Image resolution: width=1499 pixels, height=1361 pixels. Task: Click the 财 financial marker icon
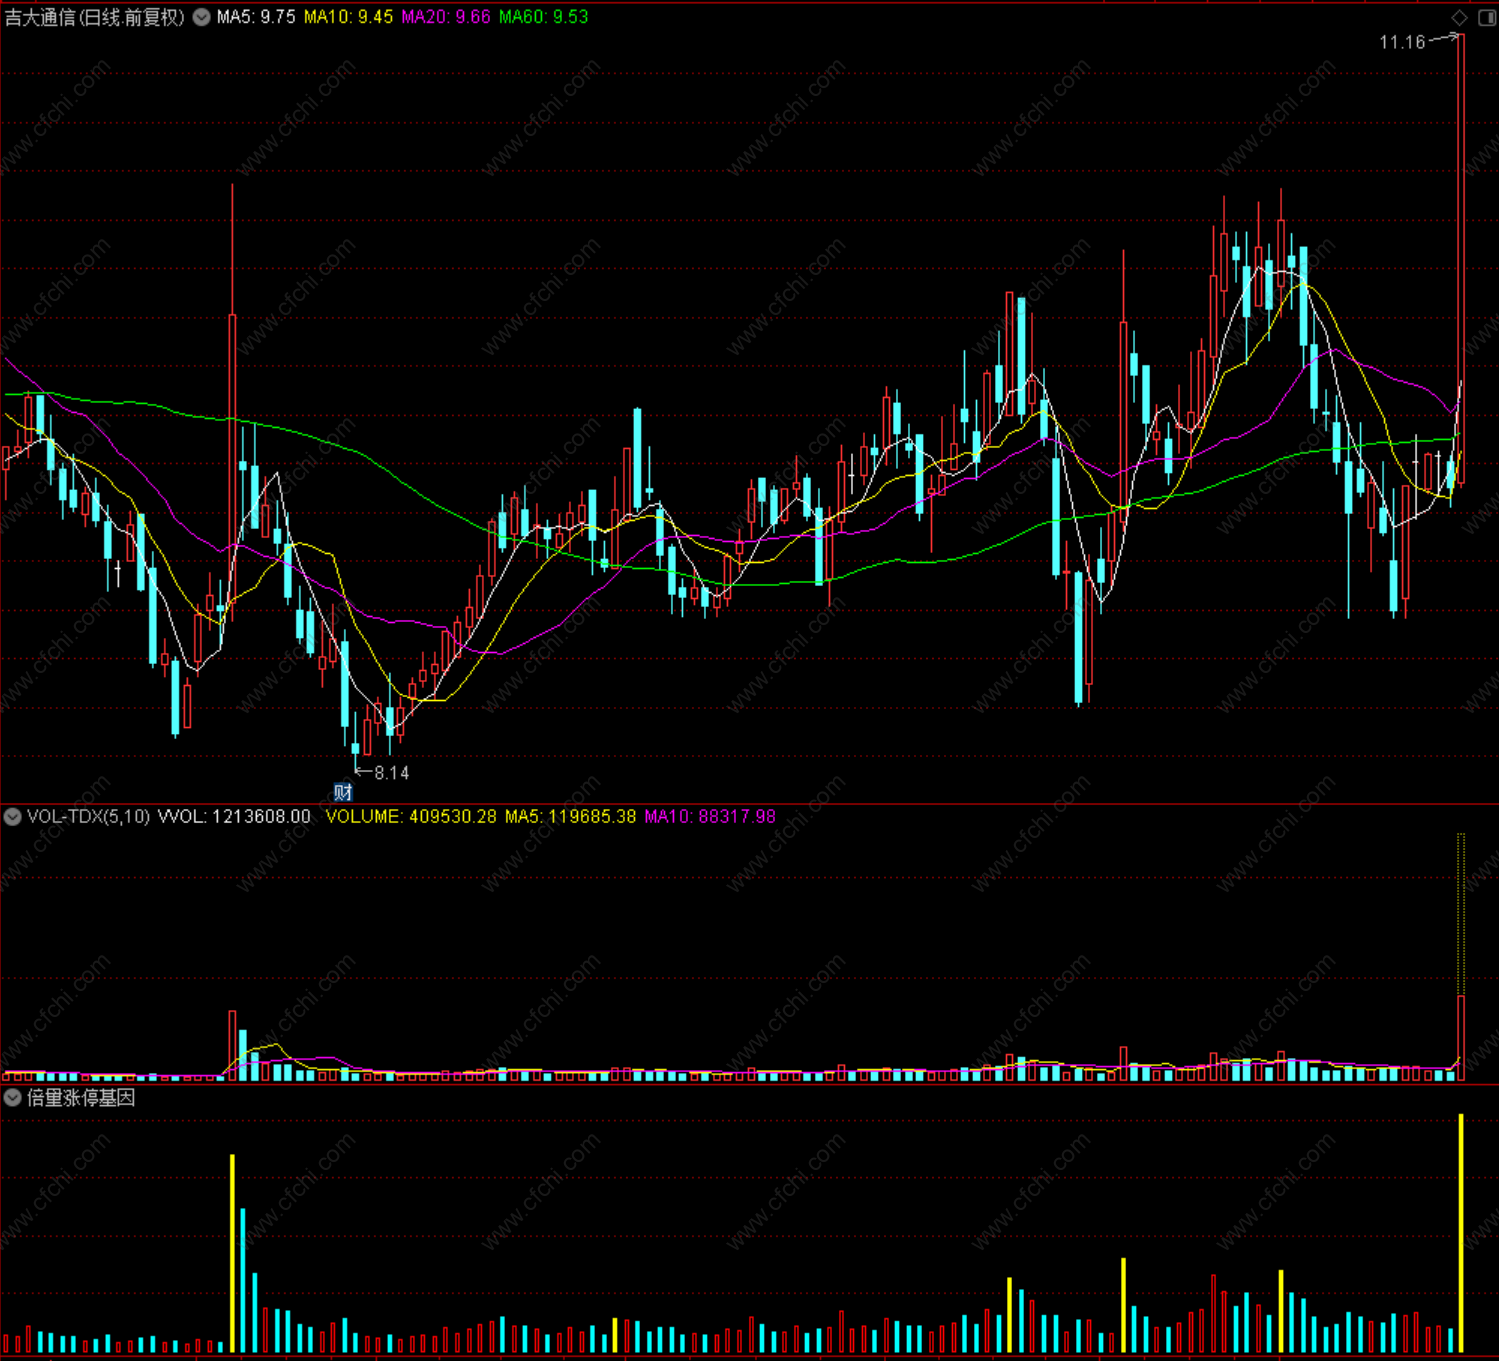[x=343, y=792]
